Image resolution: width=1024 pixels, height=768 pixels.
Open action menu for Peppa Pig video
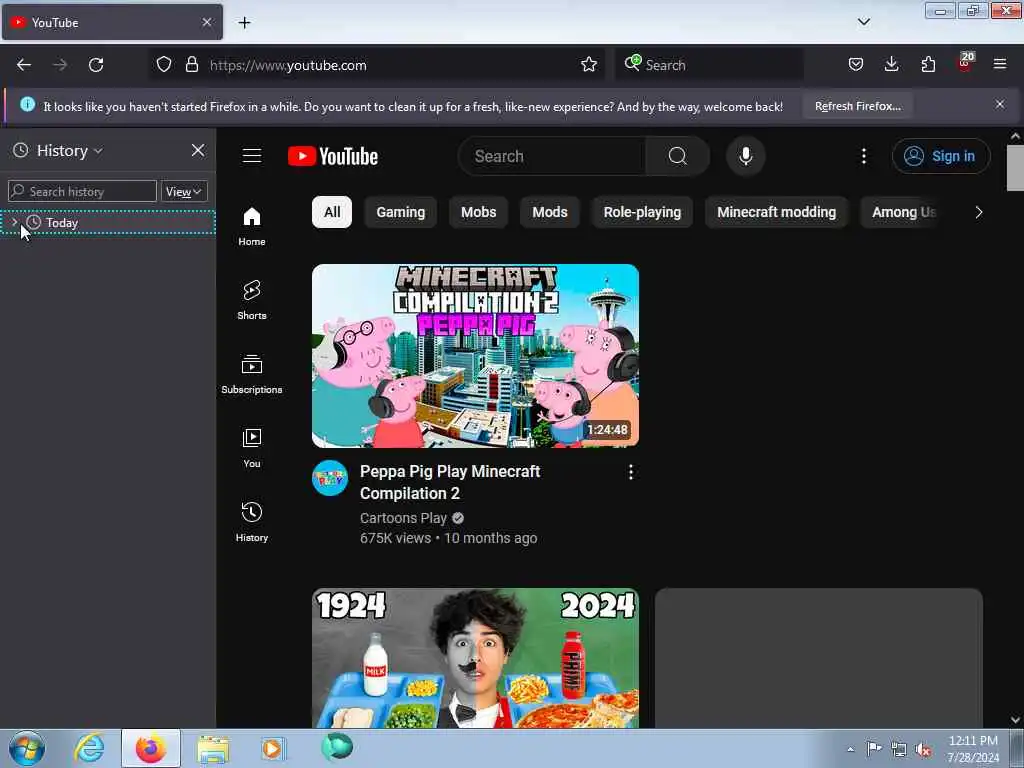(630, 472)
